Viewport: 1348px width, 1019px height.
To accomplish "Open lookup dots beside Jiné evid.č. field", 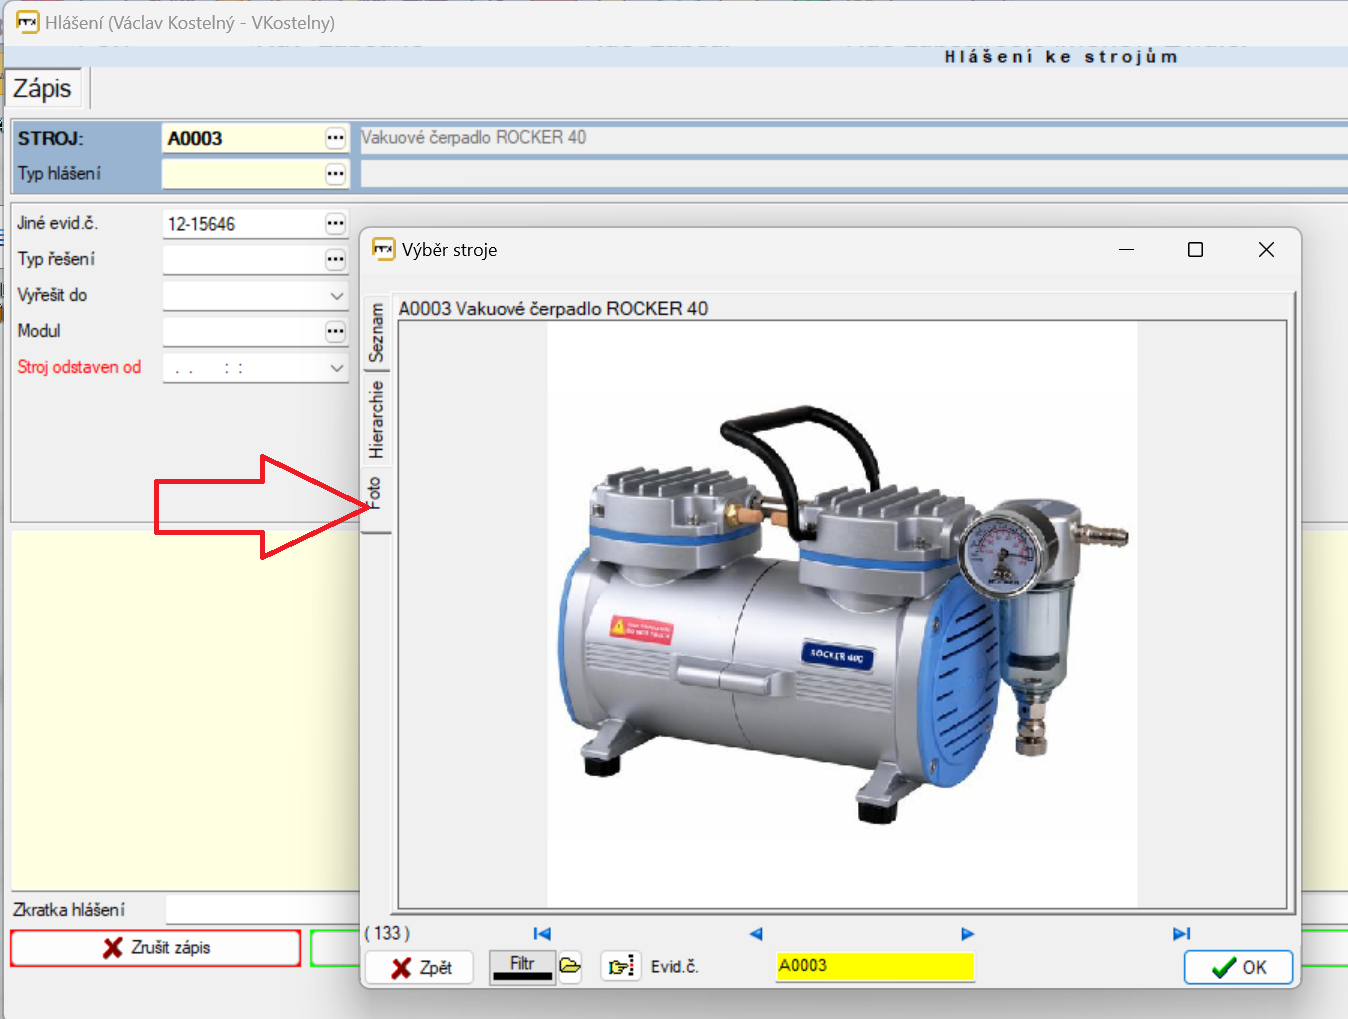I will (x=335, y=224).
